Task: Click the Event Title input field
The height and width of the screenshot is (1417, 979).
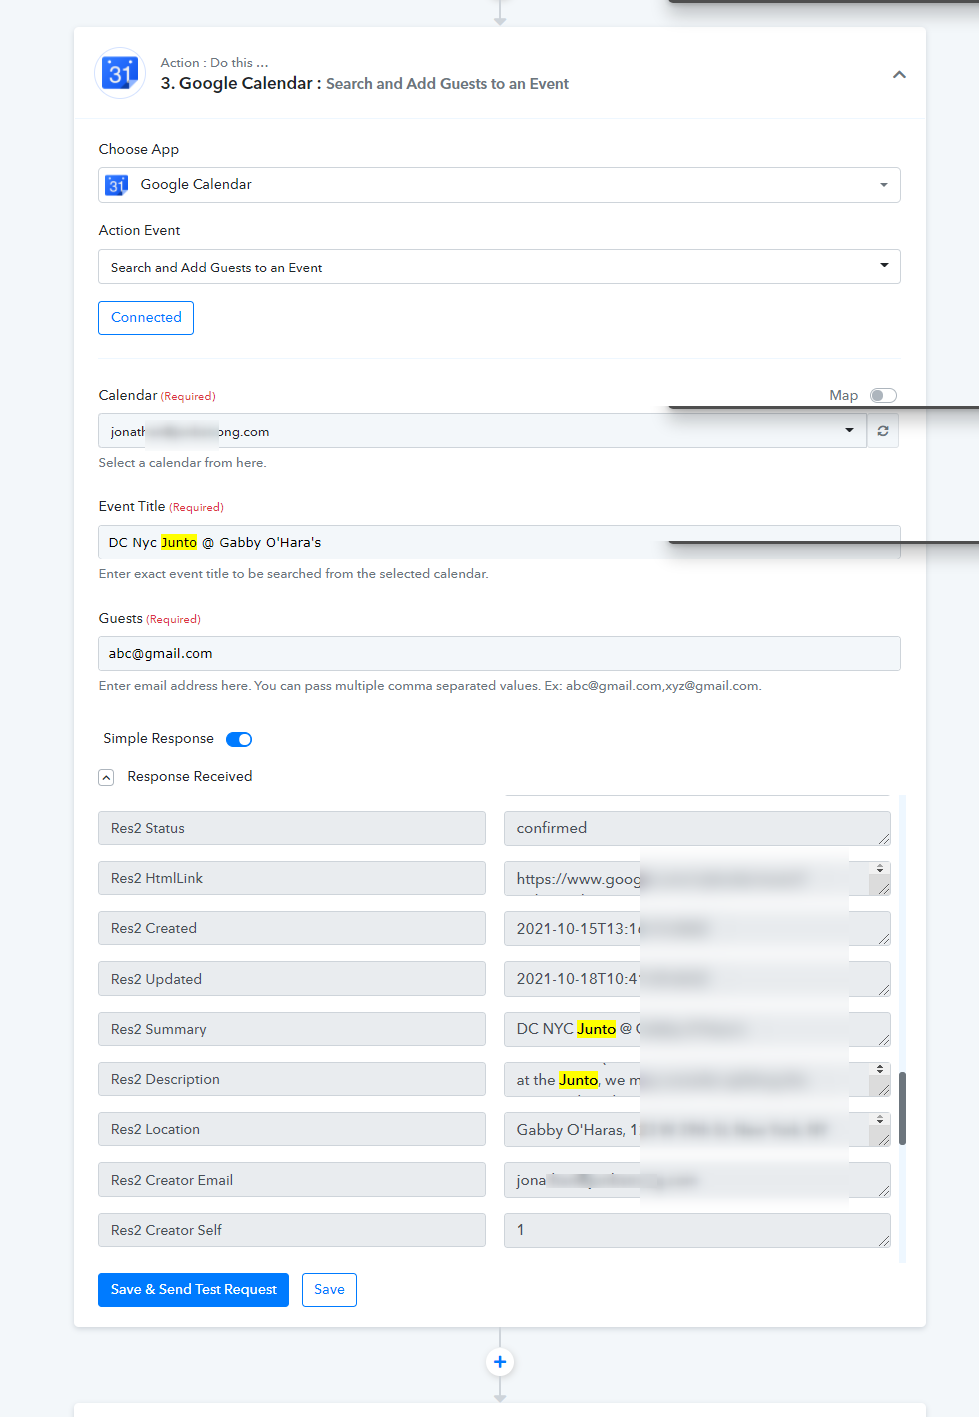Action: pos(499,542)
